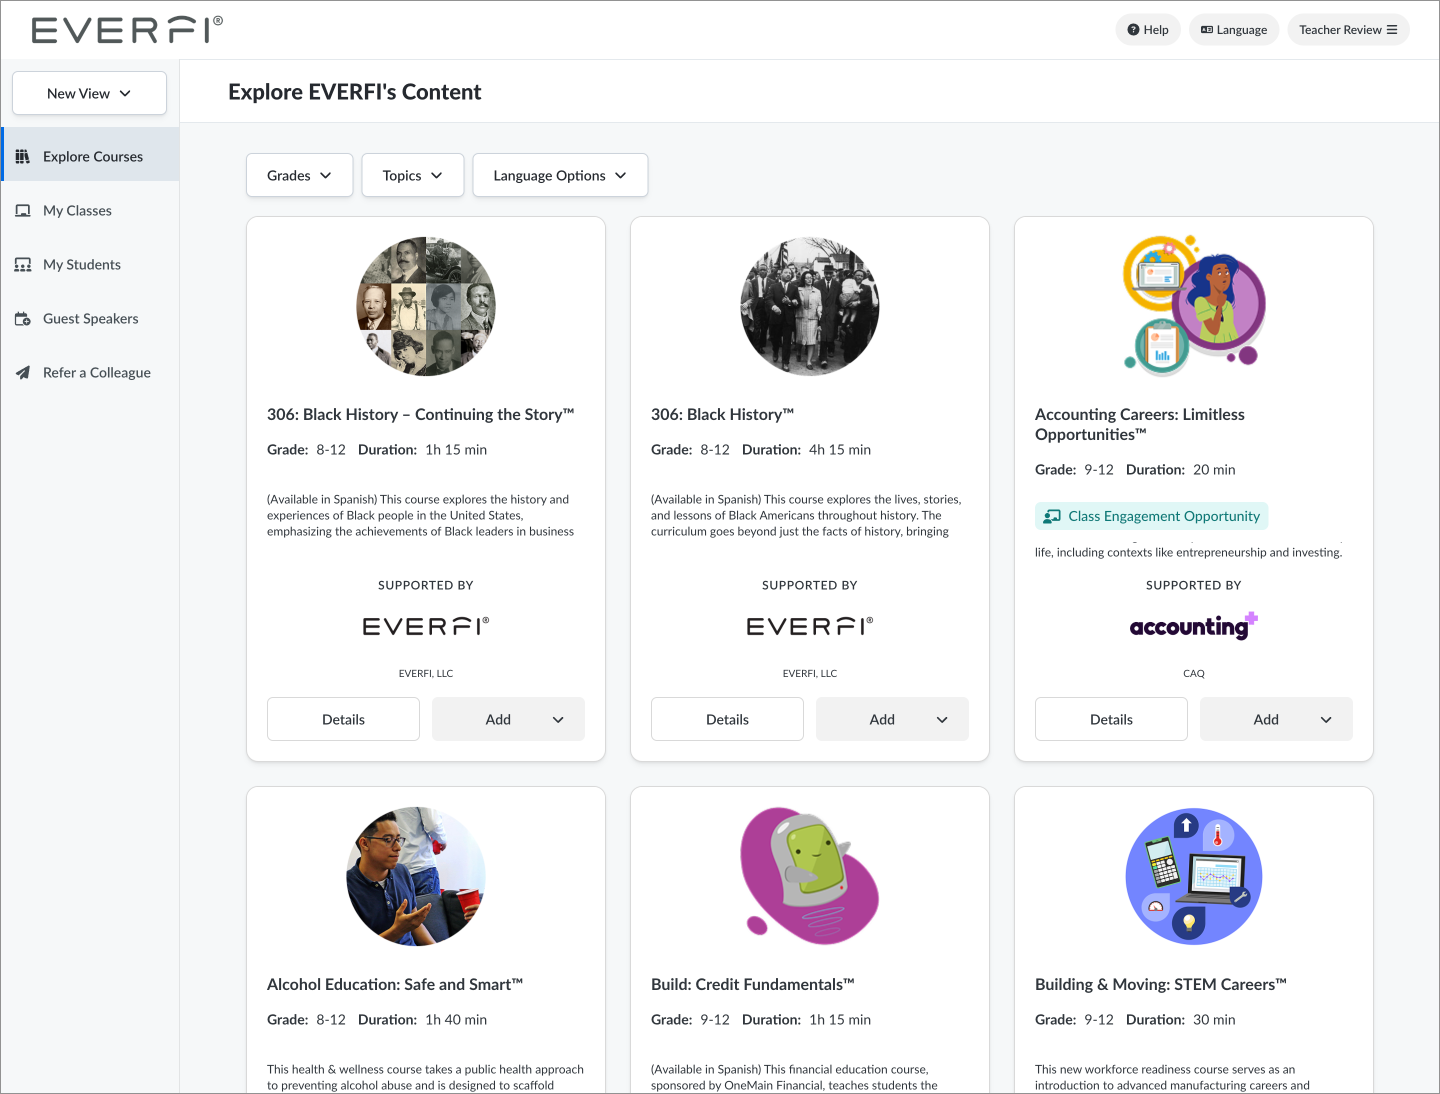Open the New View dropdown
1440x1094 pixels.
coord(89,93)
